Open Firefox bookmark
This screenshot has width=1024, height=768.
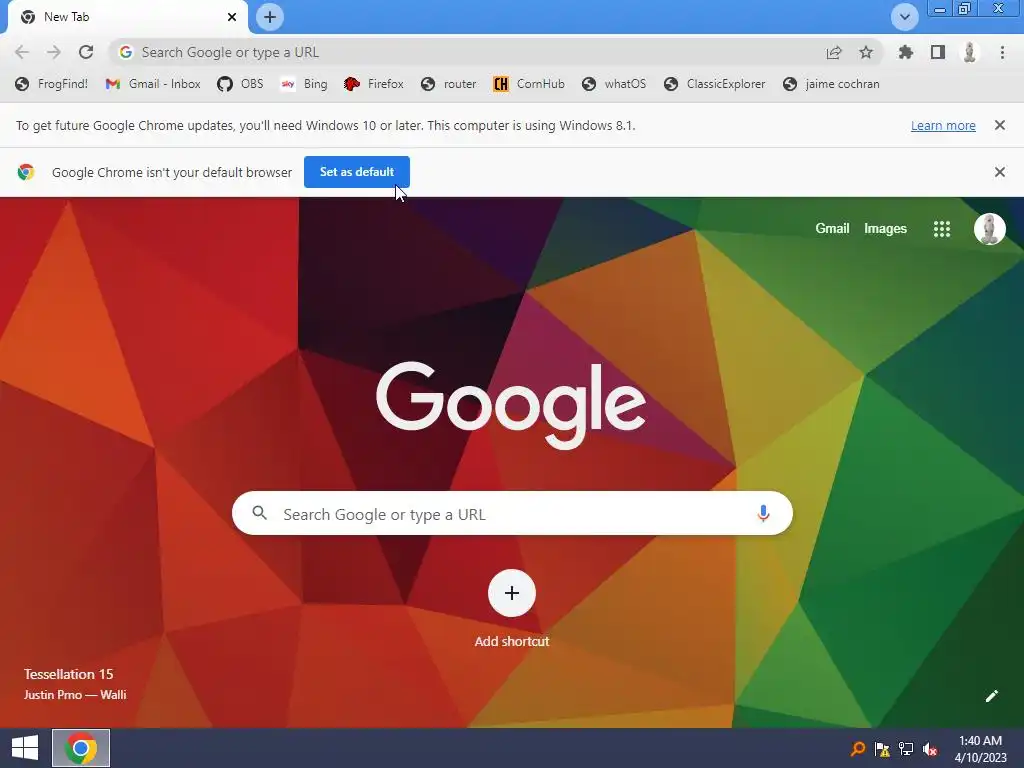pyautogui.click(x=374, y=84)
